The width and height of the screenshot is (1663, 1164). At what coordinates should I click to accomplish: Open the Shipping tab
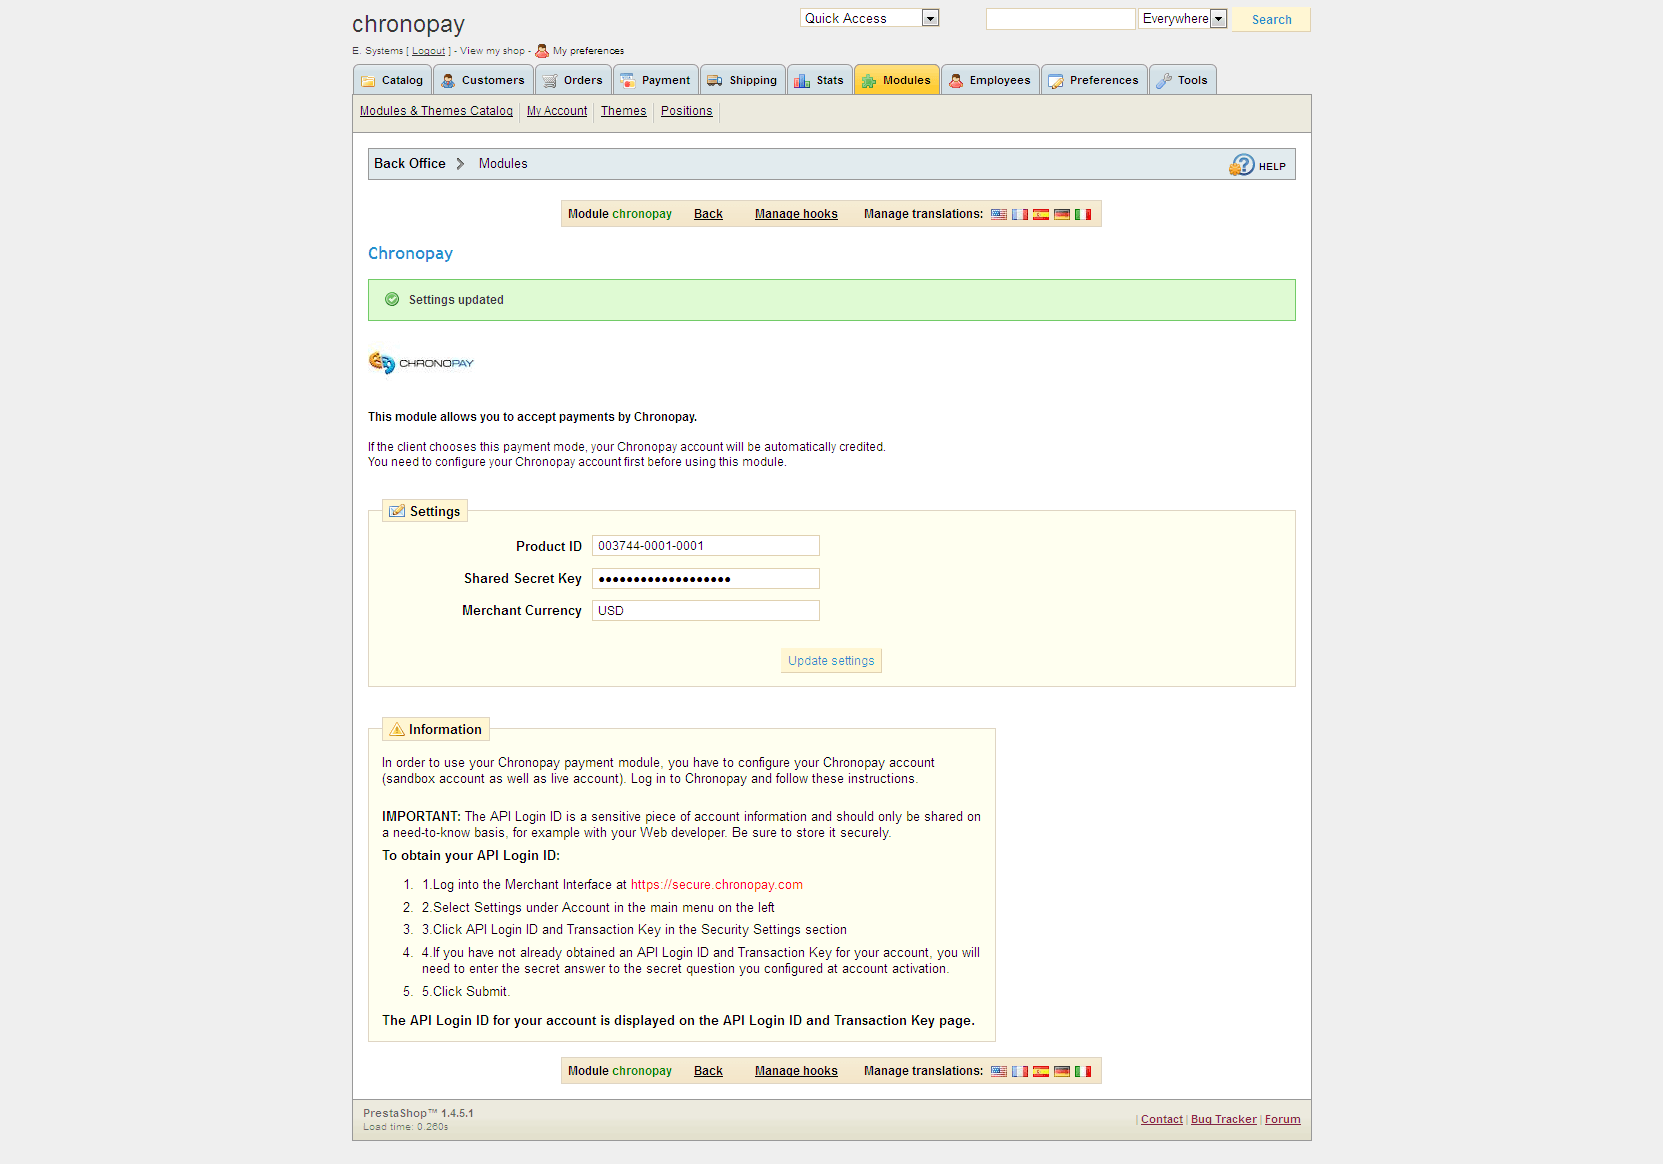tap(742, 80)
